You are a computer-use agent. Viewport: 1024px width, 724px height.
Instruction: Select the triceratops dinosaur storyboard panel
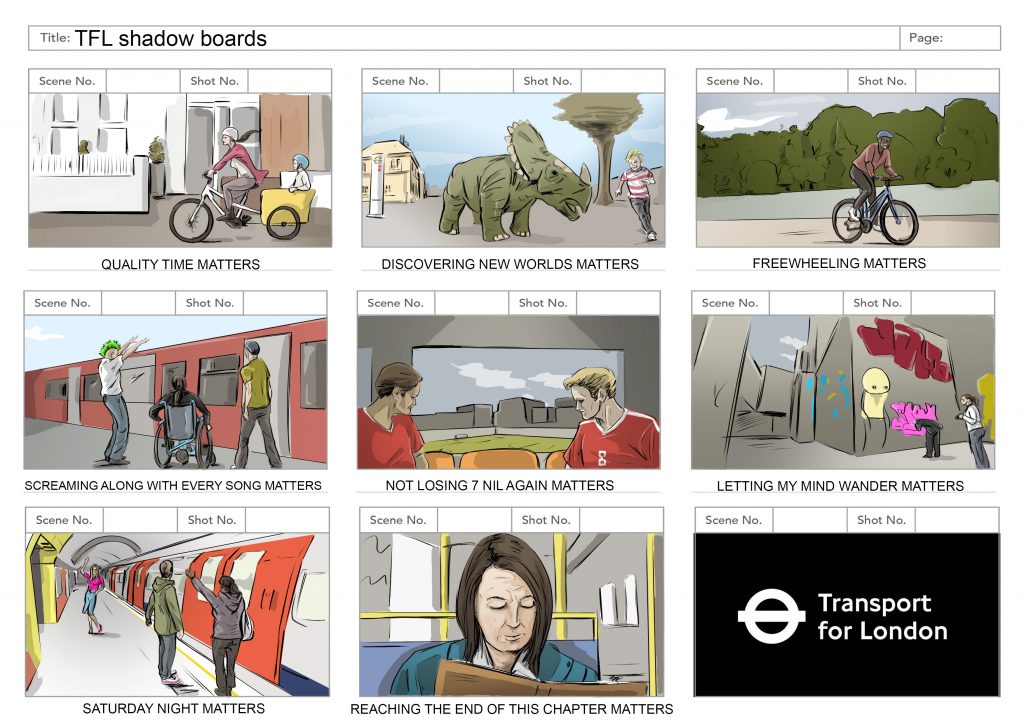(x=513, y=170)
